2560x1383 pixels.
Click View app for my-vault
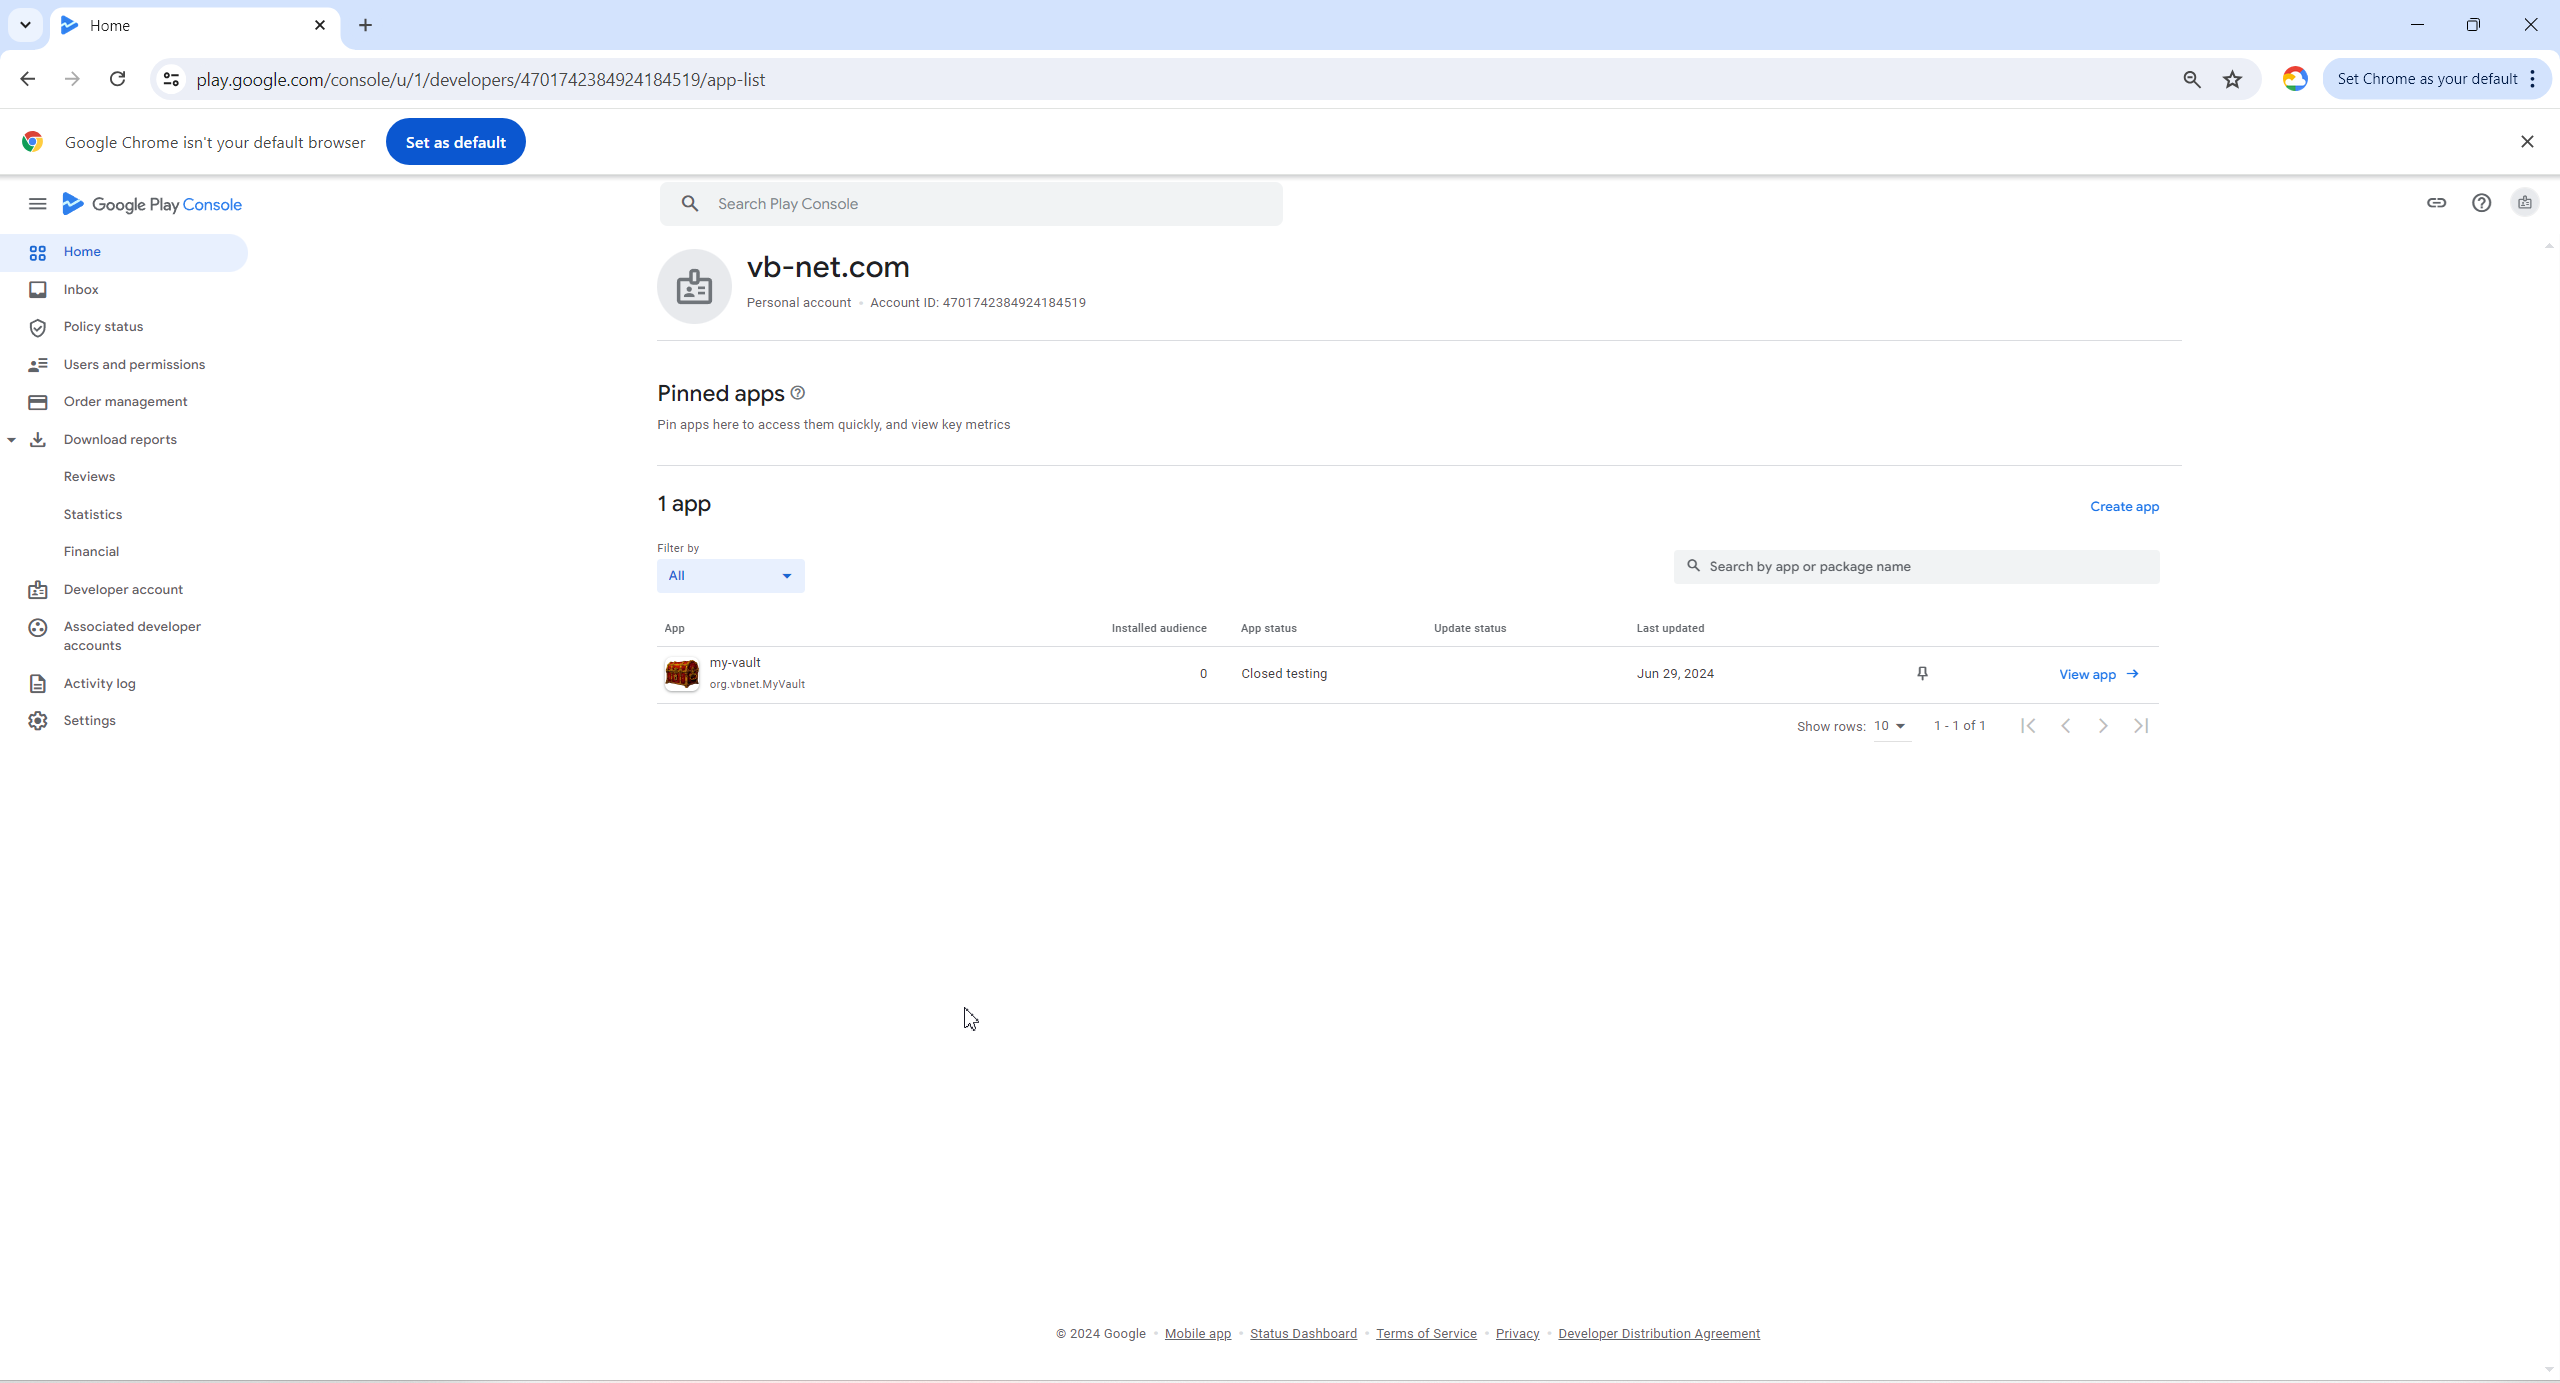[x=2098, y=675]
